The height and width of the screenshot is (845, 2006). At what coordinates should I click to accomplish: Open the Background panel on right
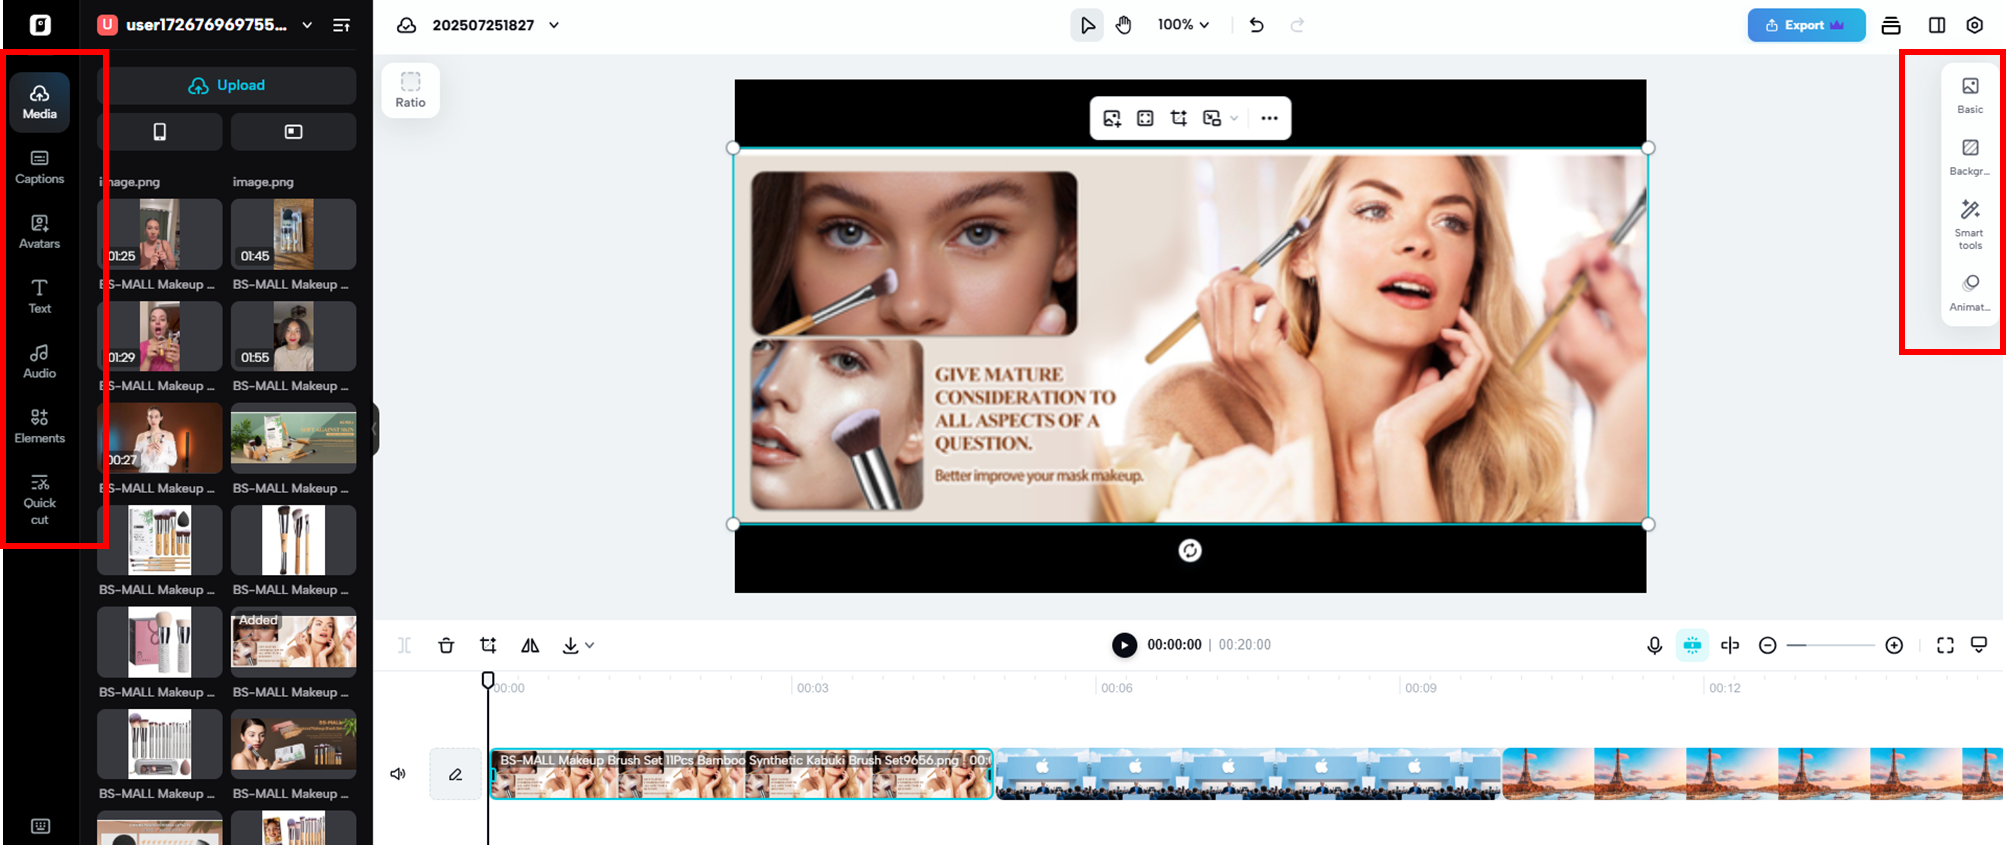pyautogui.click(x=1970, y=157)
